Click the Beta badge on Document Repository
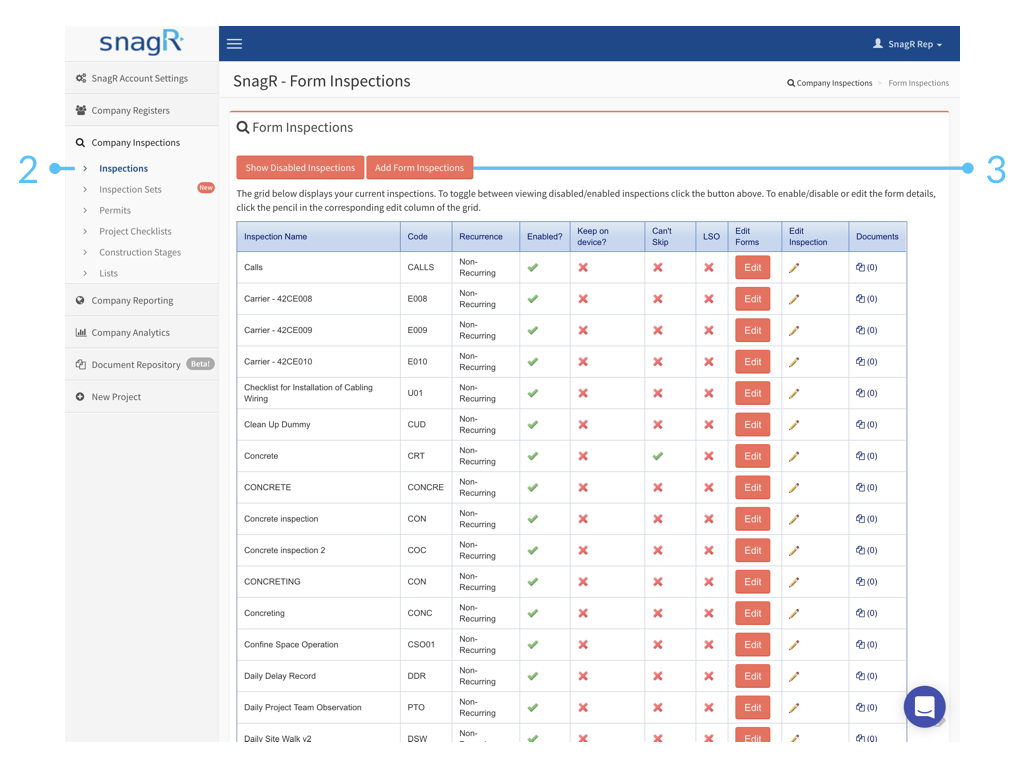The image size is (1024, 768). 200,364
